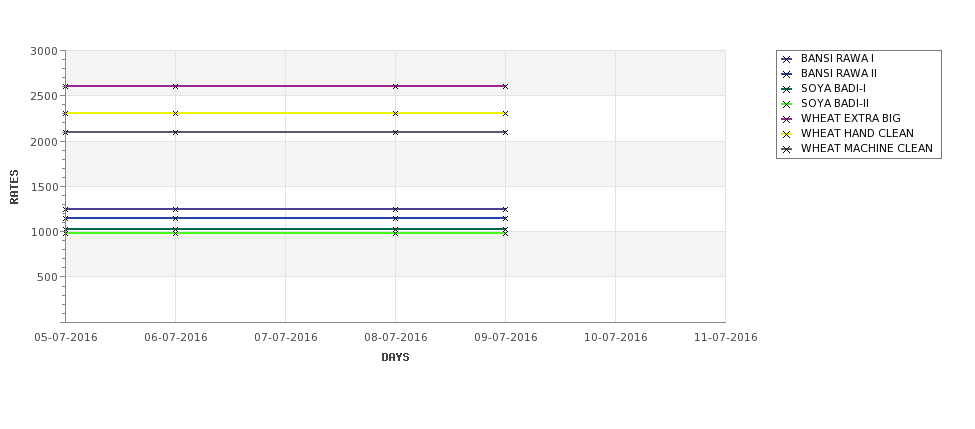This screenshot has height=429, width=975.
Task: Select the SOYA BADI-II legend label
Action: pos(834,103)
